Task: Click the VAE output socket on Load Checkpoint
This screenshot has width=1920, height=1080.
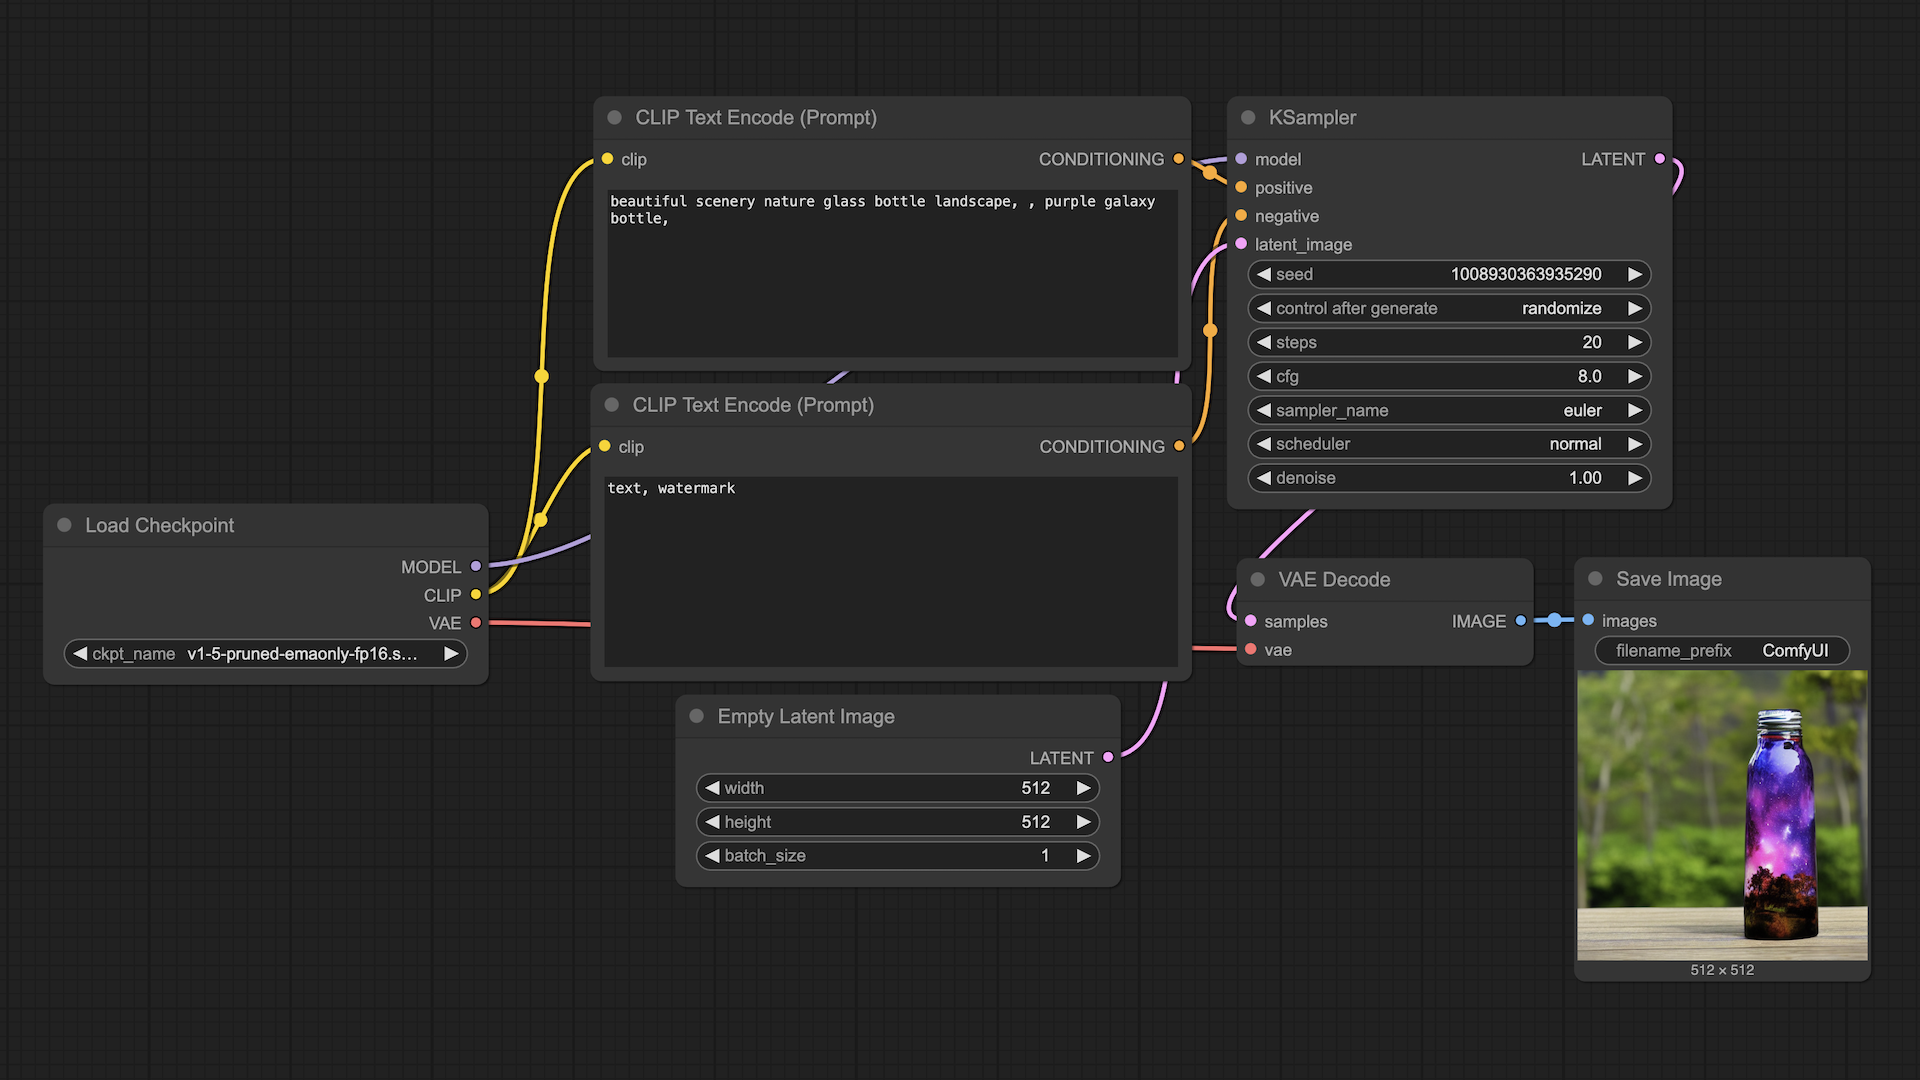Action: coord(476,622)
